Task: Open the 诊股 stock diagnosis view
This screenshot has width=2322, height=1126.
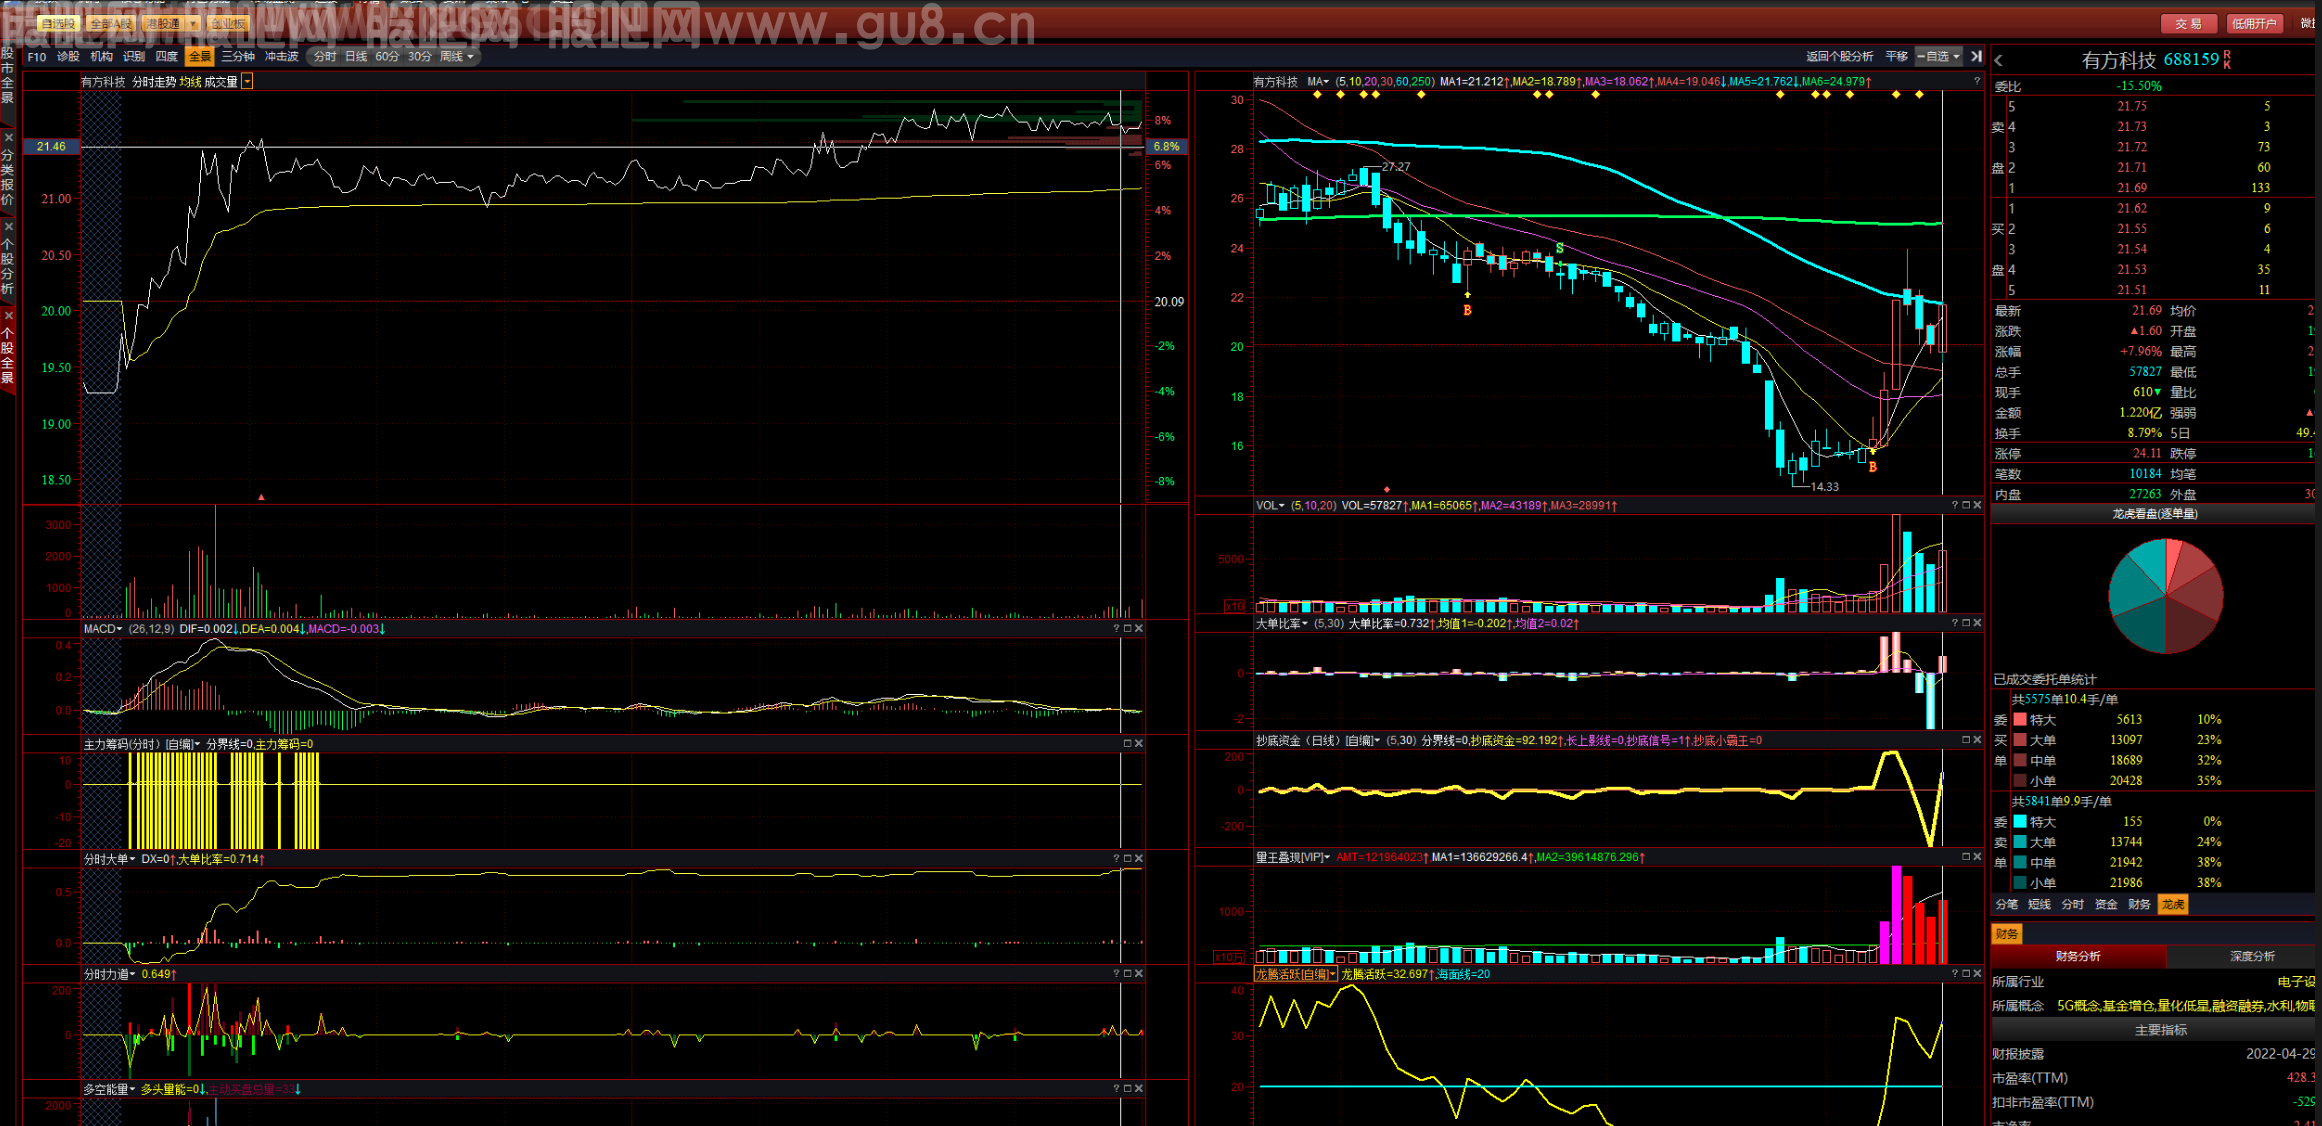Action: (x=68, y=57)
